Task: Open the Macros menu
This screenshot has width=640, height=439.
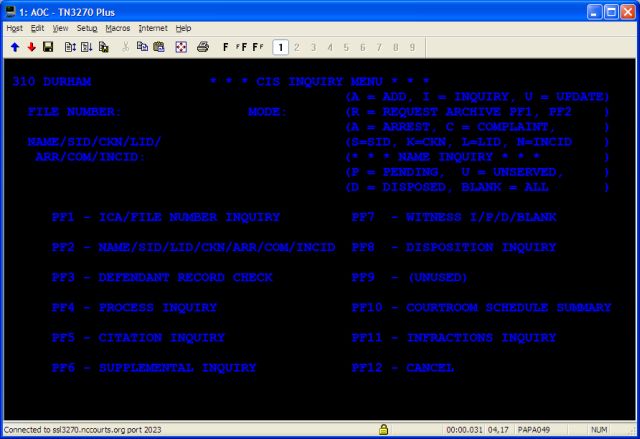Action: click(118, 28)
